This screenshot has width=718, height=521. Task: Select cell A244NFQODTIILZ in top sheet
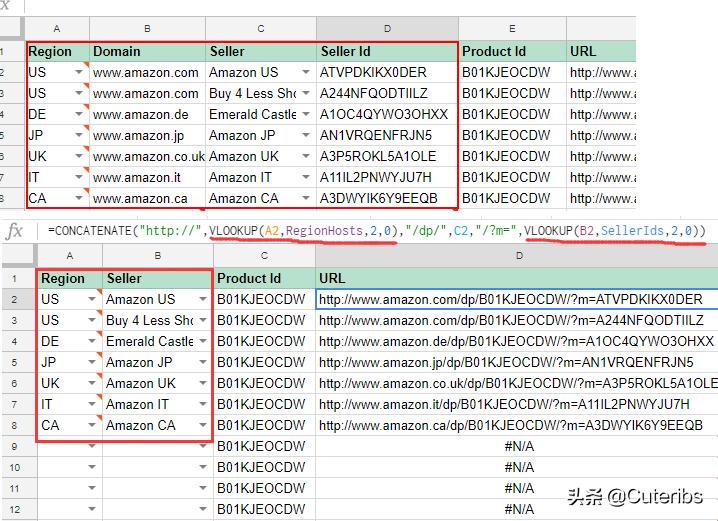[x=387, y=93]
